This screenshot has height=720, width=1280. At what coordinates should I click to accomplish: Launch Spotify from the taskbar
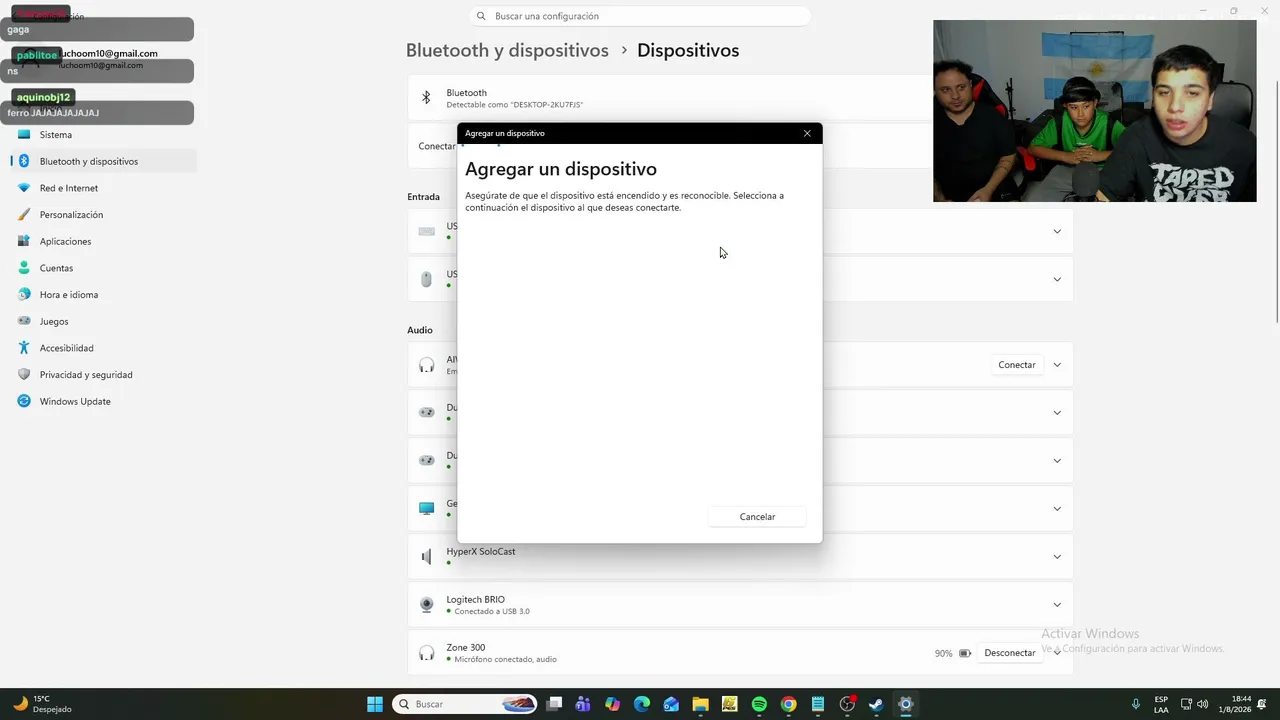coord(759,704)
